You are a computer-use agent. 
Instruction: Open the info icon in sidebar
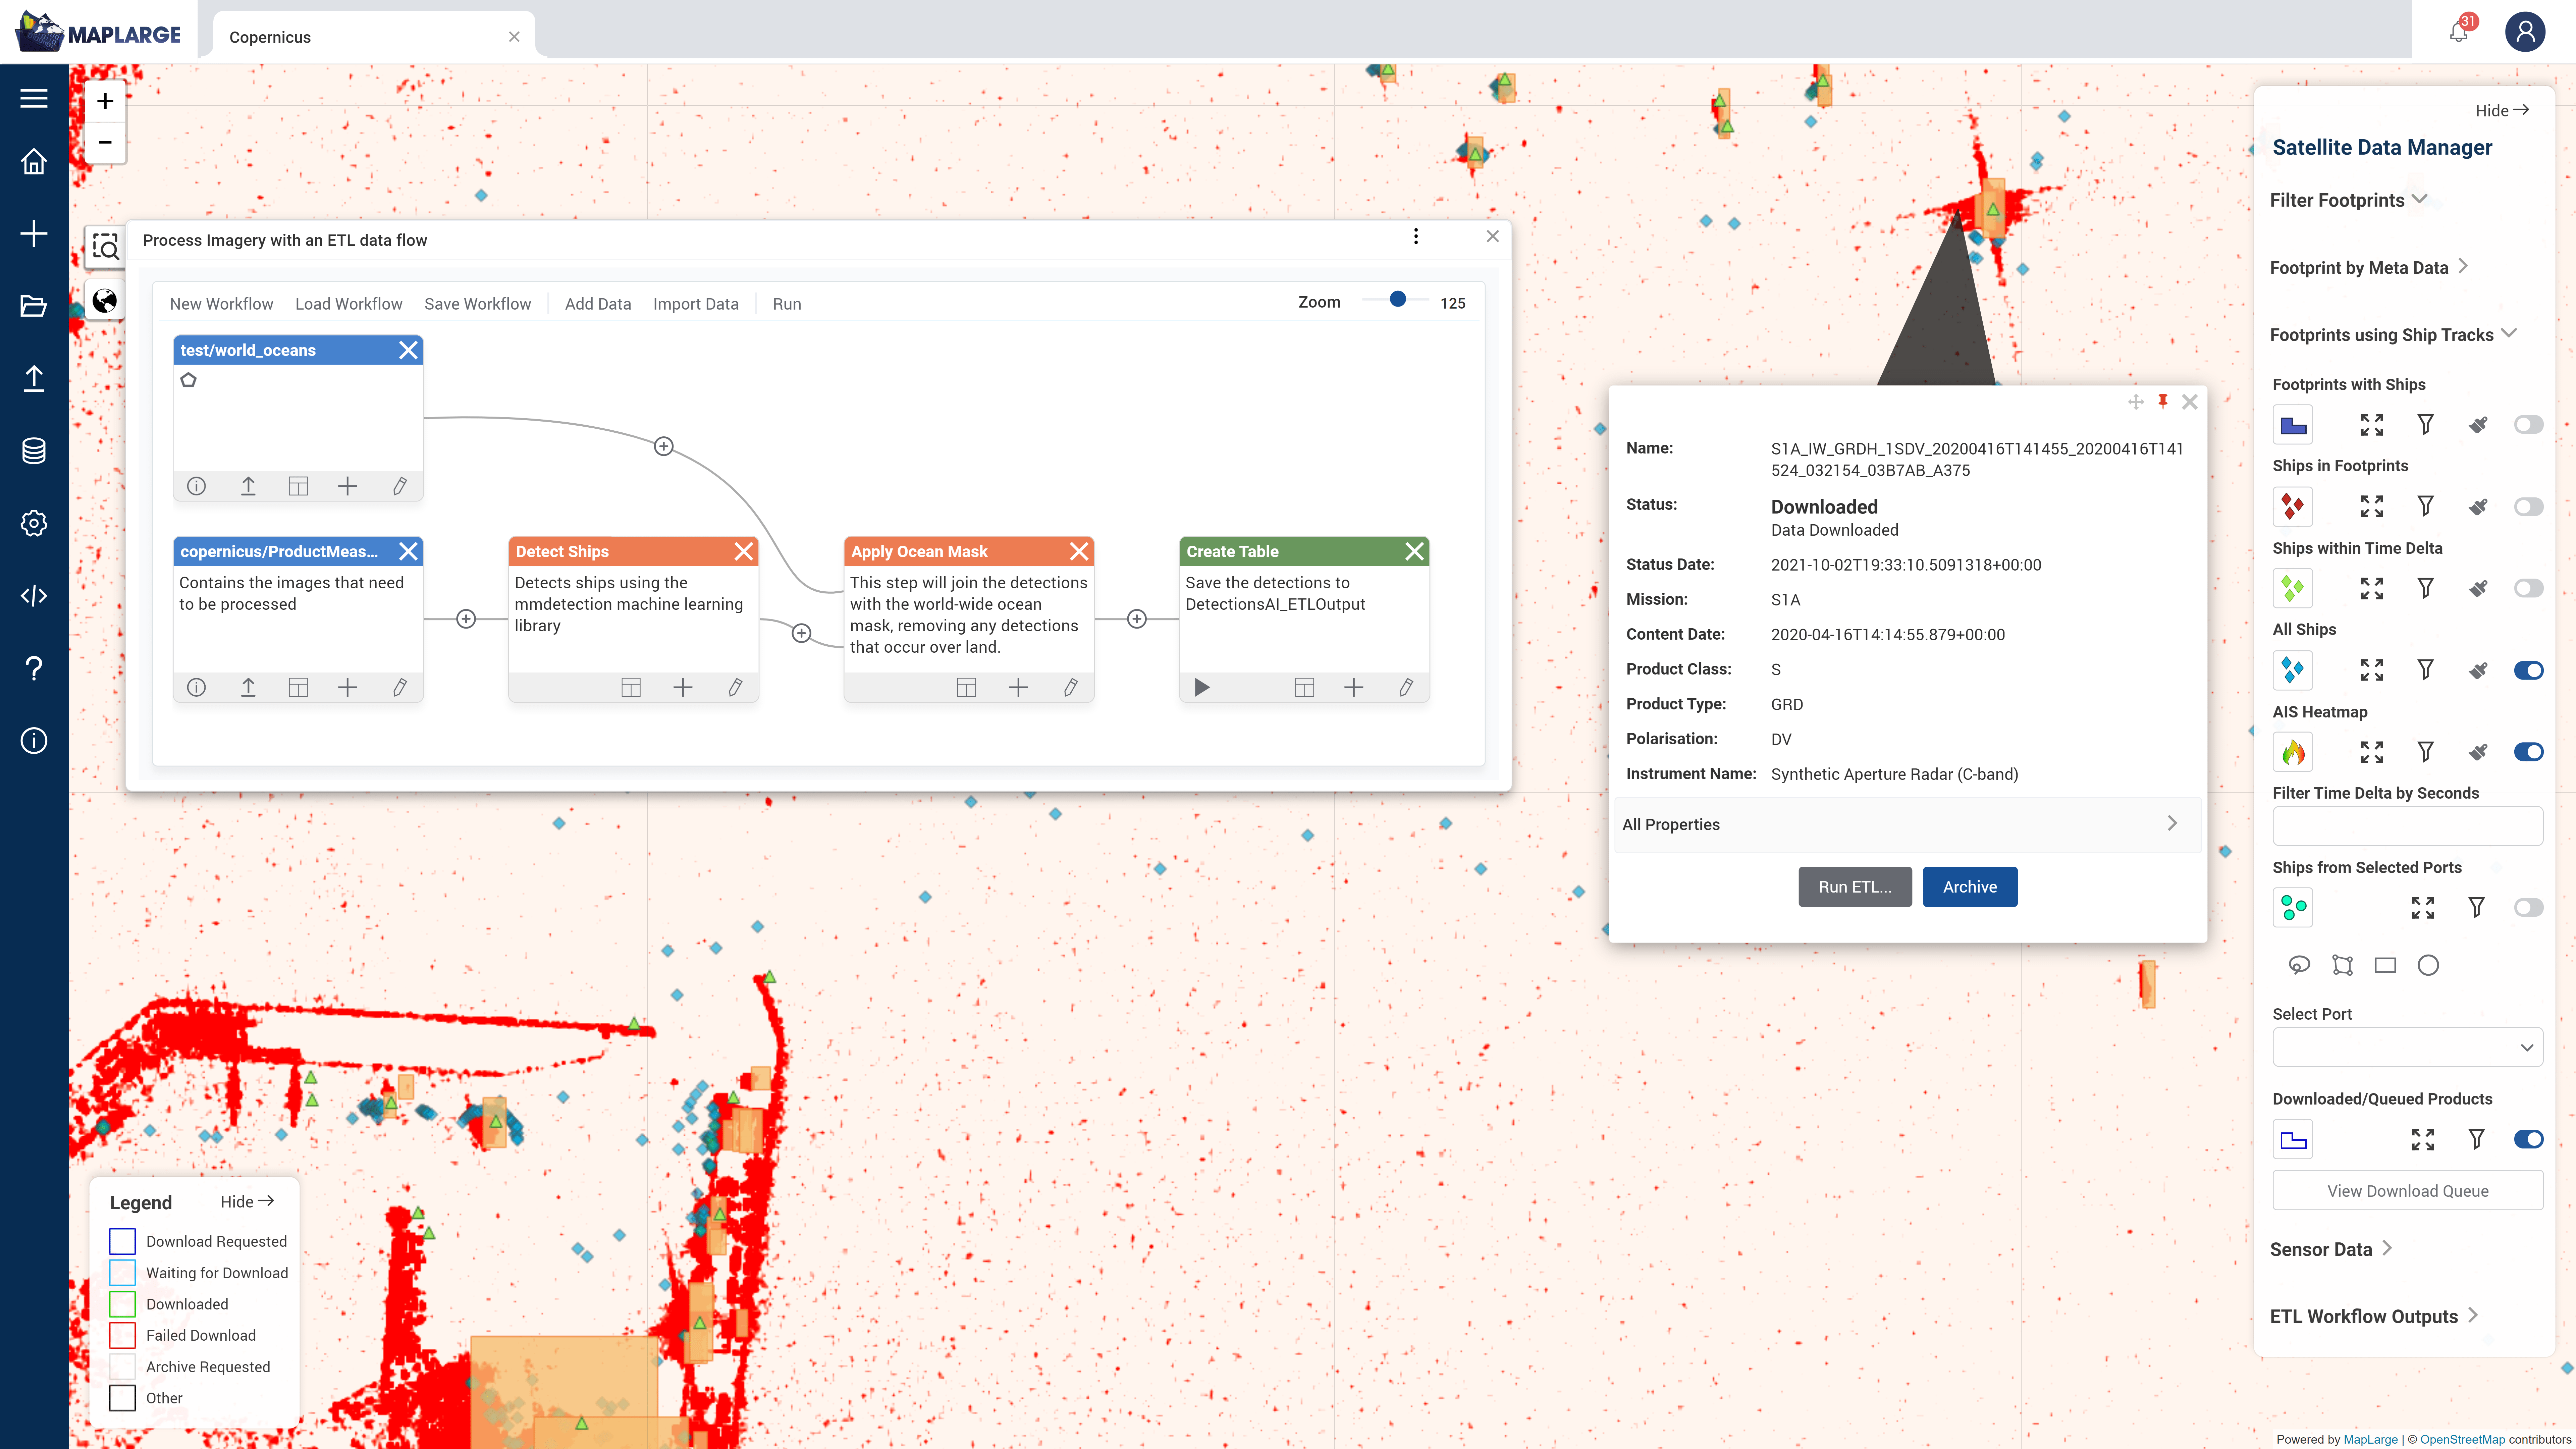click(34, 741)
